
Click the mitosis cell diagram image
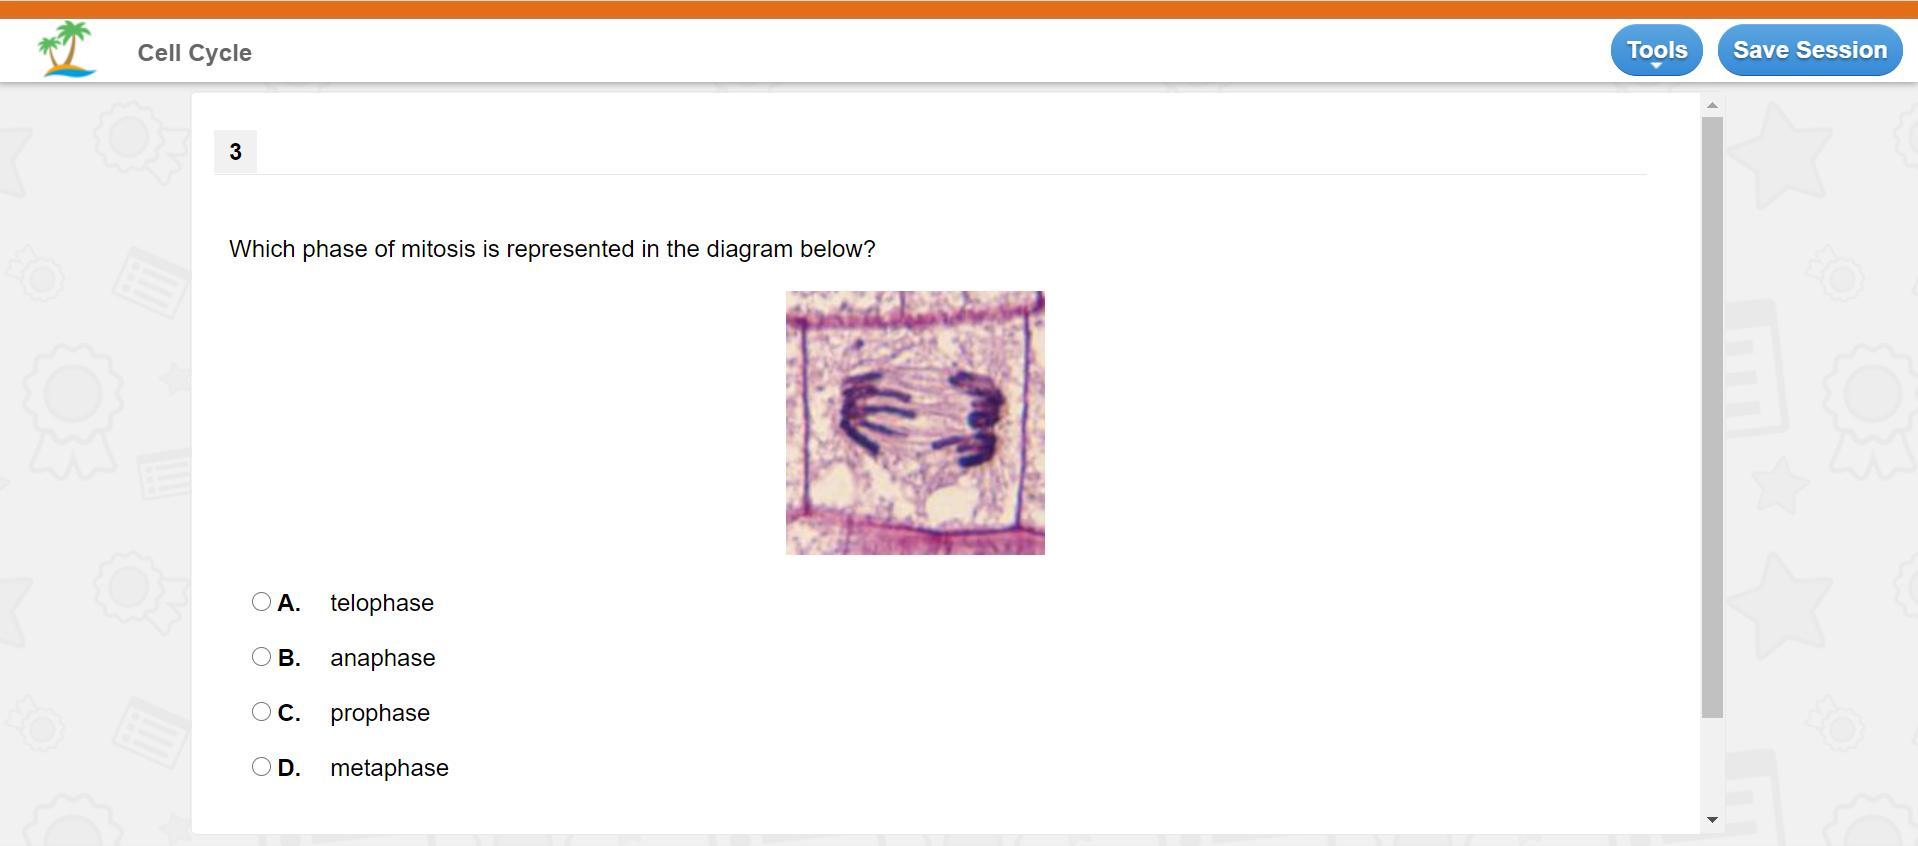pos(915,423)
